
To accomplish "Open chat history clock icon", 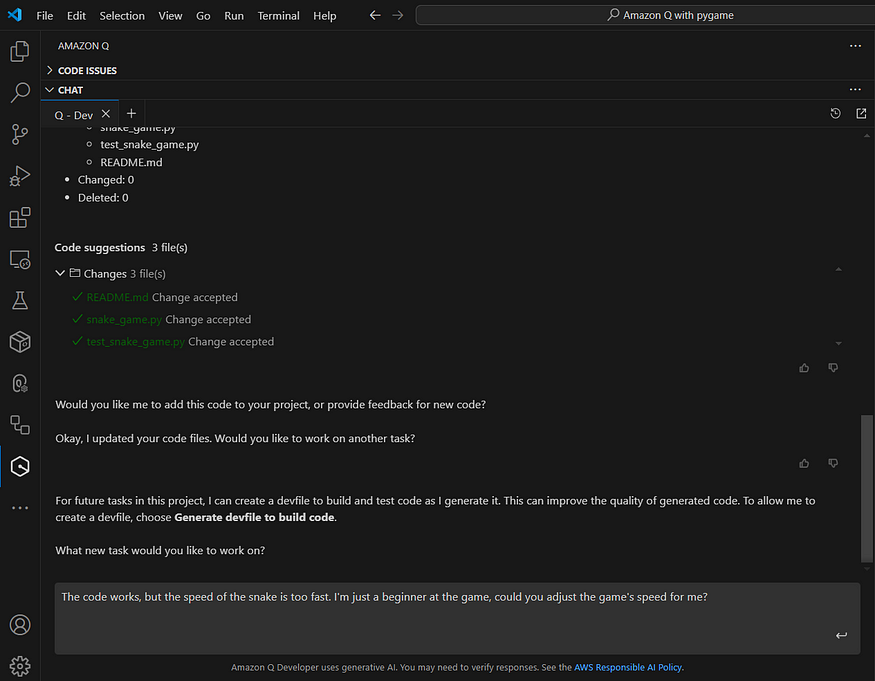I will coord(835,113).
